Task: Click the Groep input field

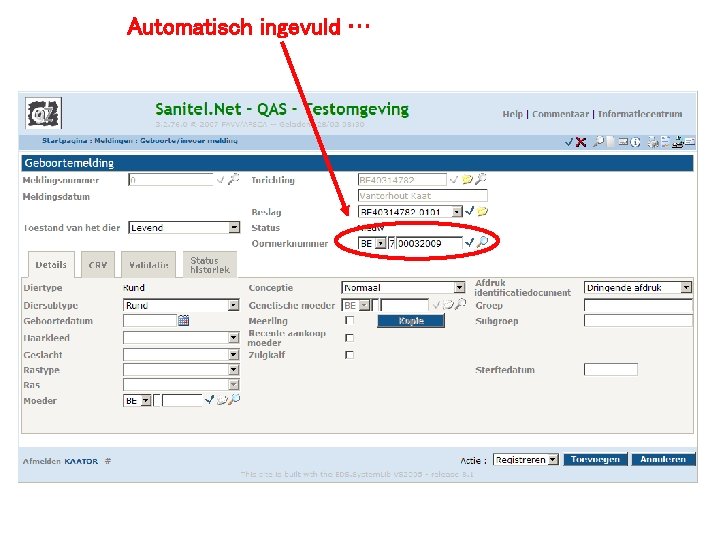Action: pyautogui.click(x=638, y=305)
